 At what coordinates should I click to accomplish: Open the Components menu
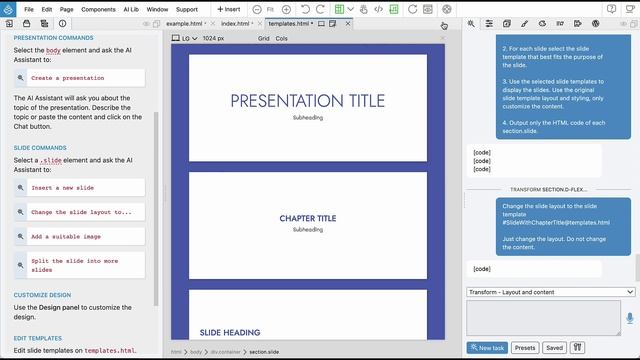(x=98, y=9)
